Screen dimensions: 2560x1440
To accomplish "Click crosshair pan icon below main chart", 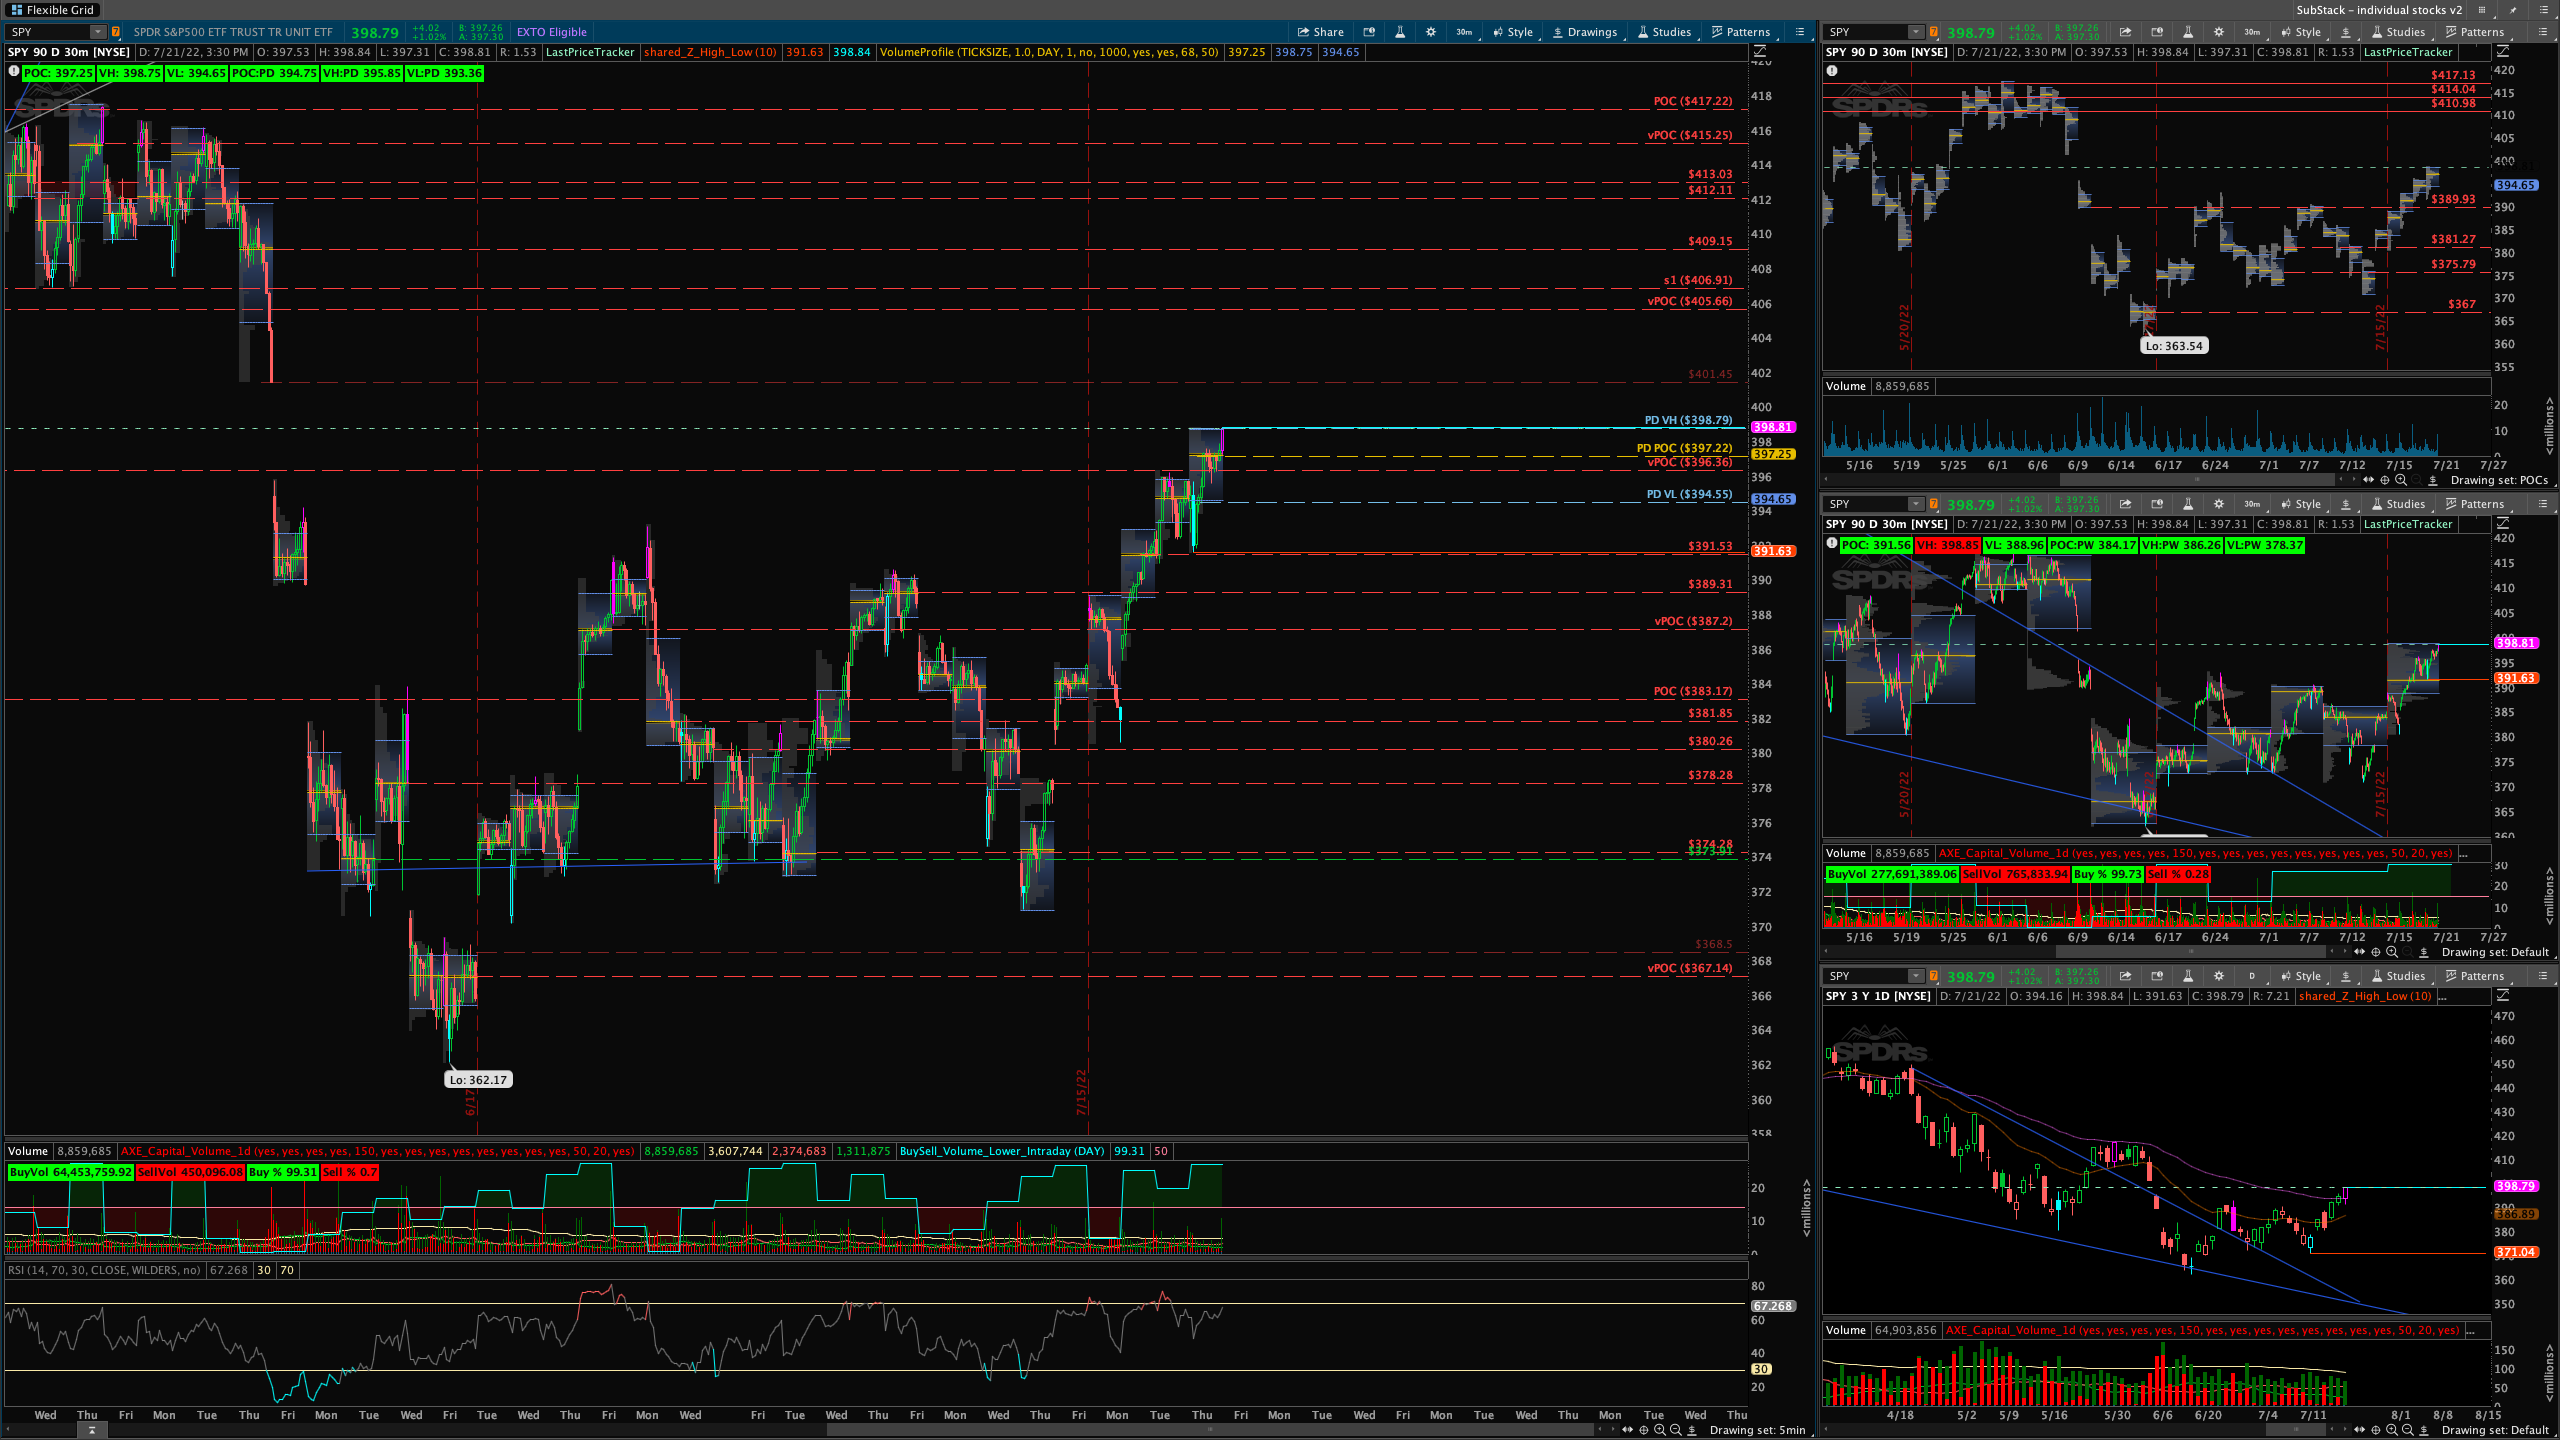I will coord(1643,1430).
